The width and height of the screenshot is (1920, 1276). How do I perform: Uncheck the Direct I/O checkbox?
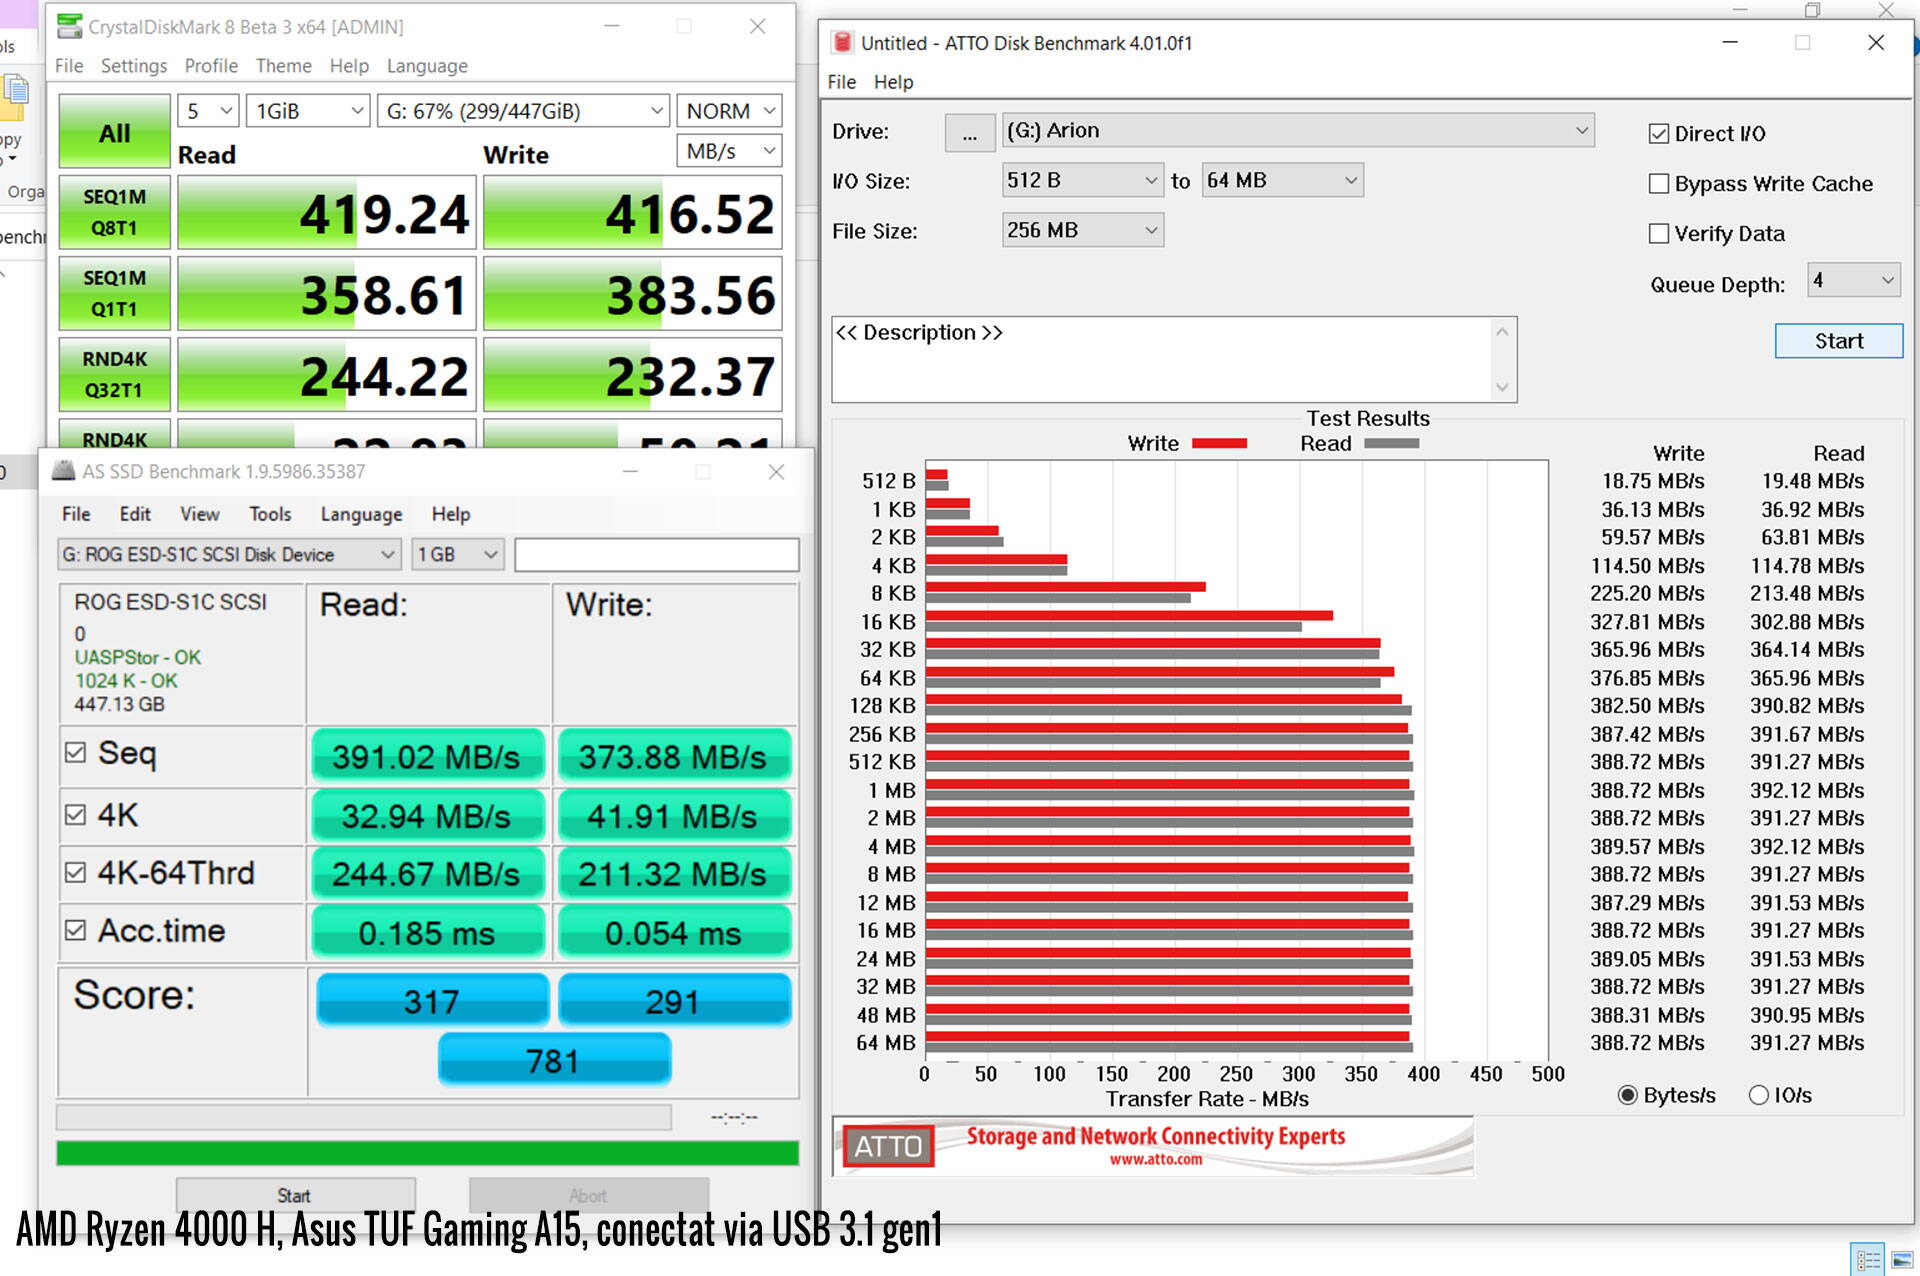point(1659,134)
